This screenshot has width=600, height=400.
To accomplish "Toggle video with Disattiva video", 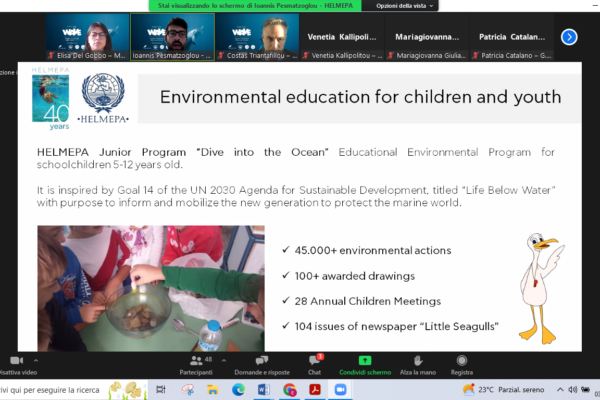I will pyautogui.click(x=16, y=364).
